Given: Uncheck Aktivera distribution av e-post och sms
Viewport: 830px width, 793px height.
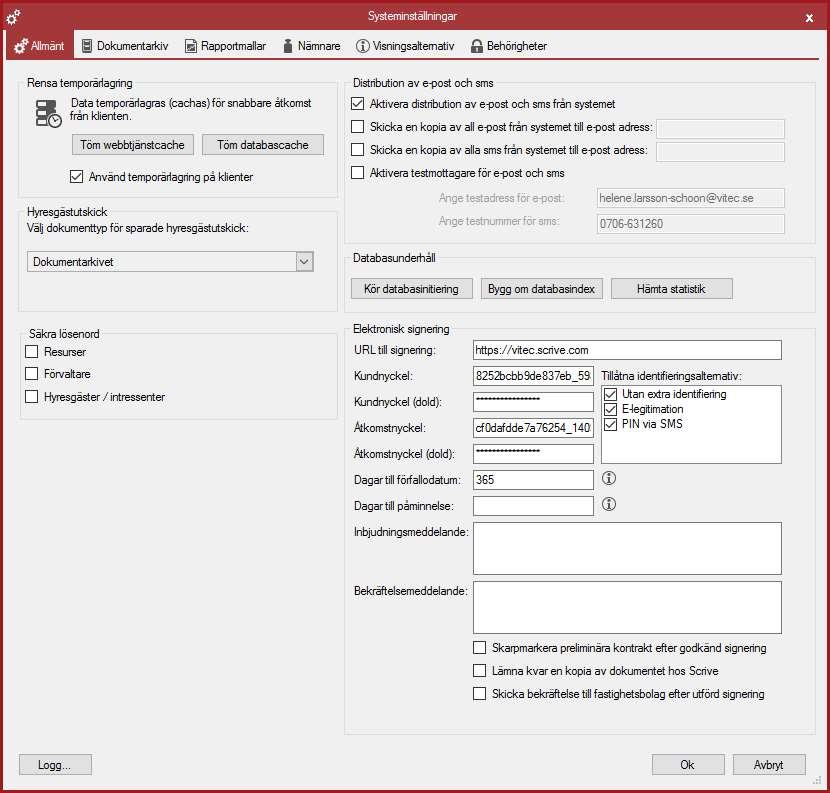Looking at the screenshot, I should (x=358, y=104).
